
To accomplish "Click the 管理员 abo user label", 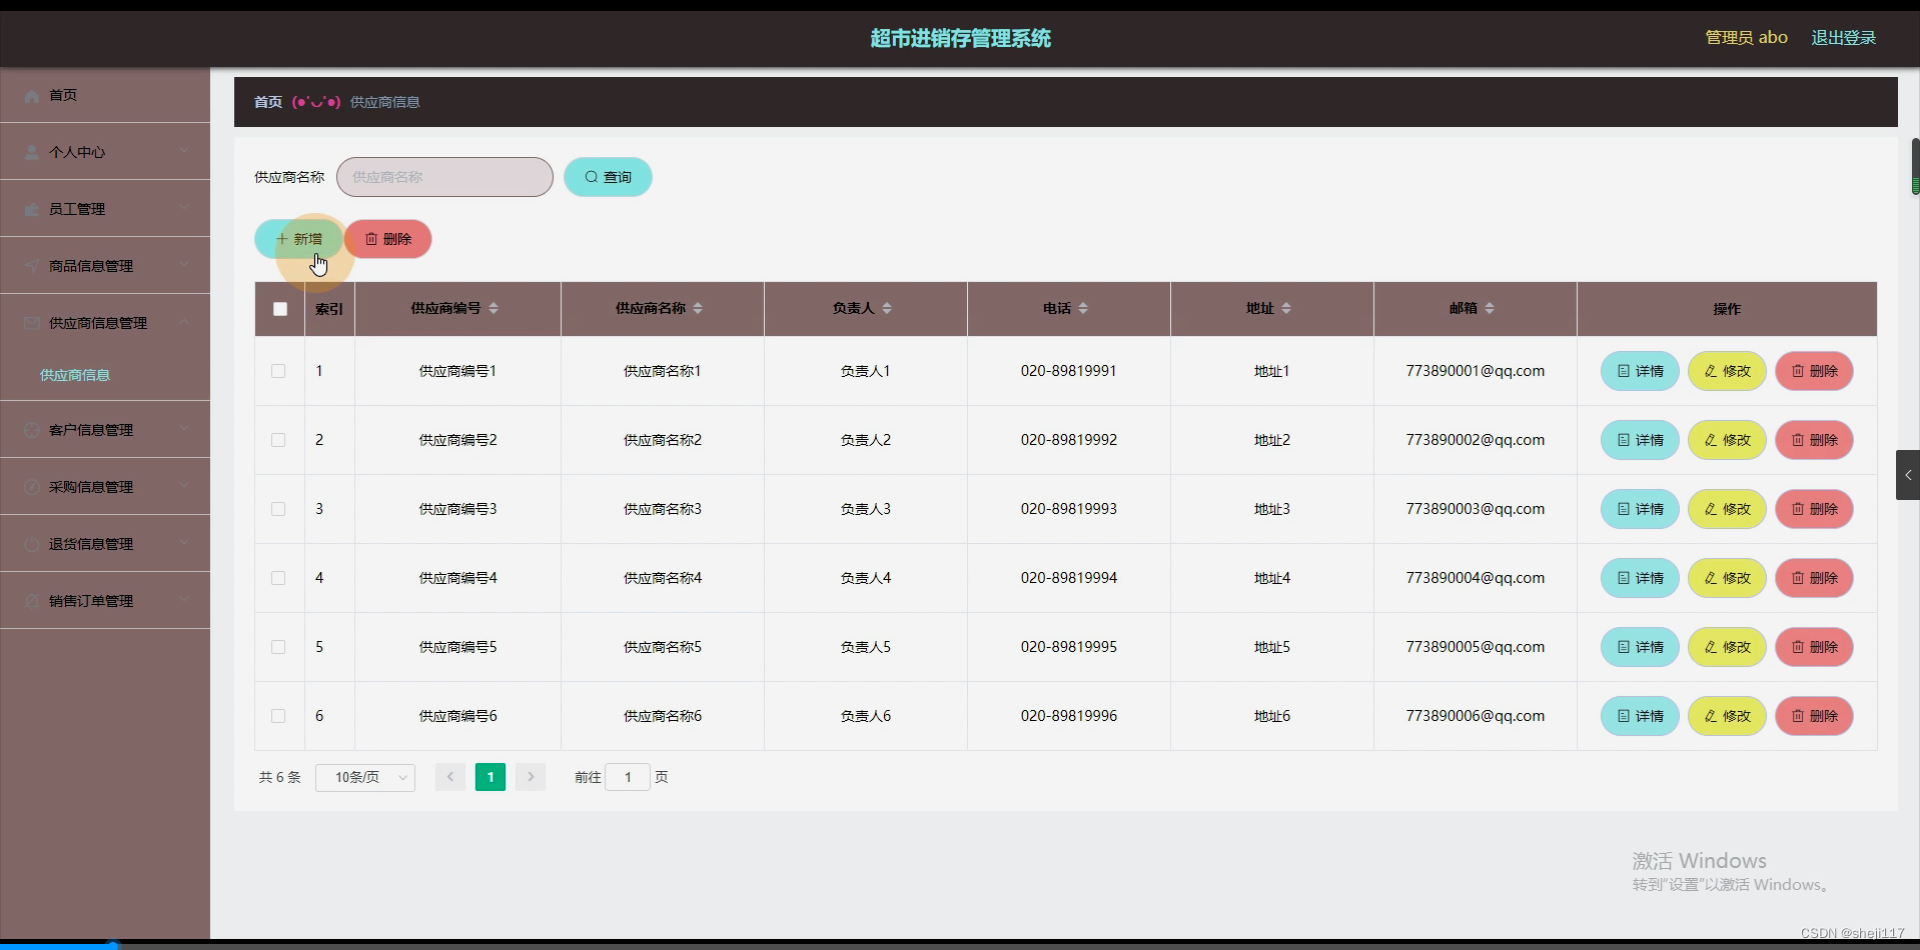I will pyautogui.click(x=1746, y=38).
